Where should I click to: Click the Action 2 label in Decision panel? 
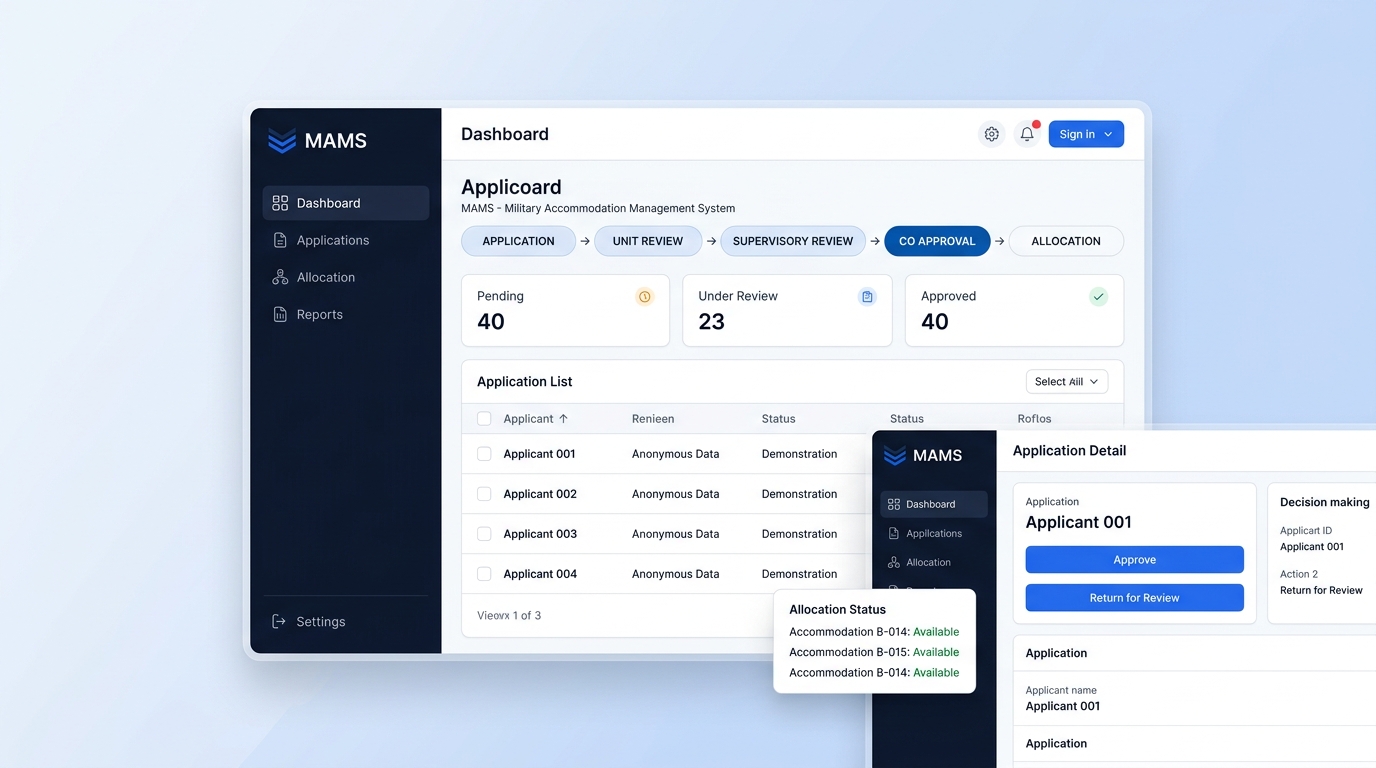[x=1299, y=574]
